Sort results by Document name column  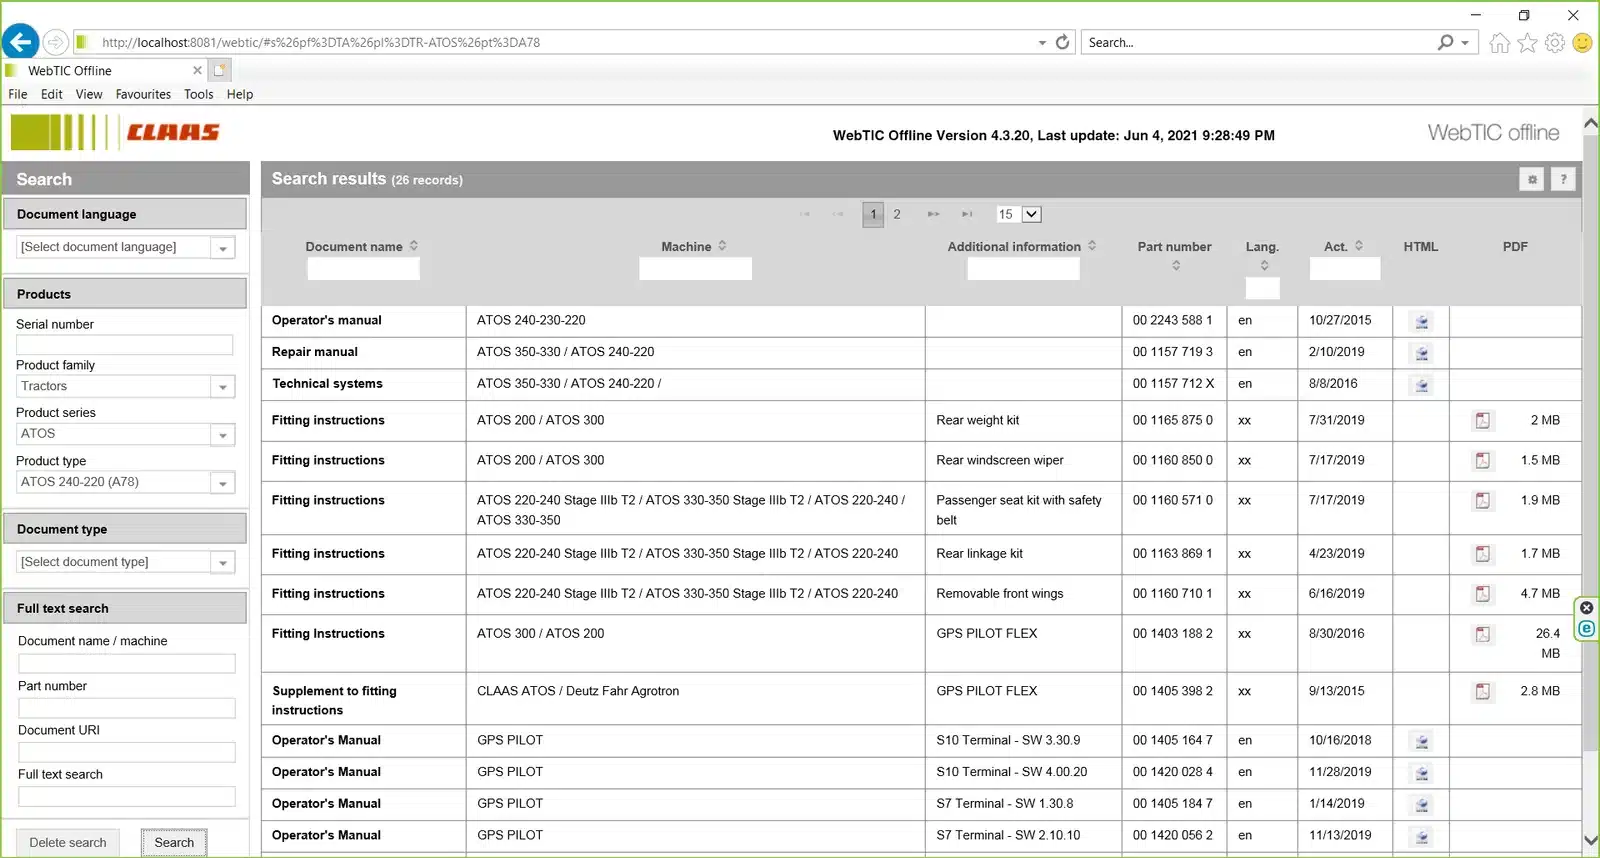[x=413, y=246]
